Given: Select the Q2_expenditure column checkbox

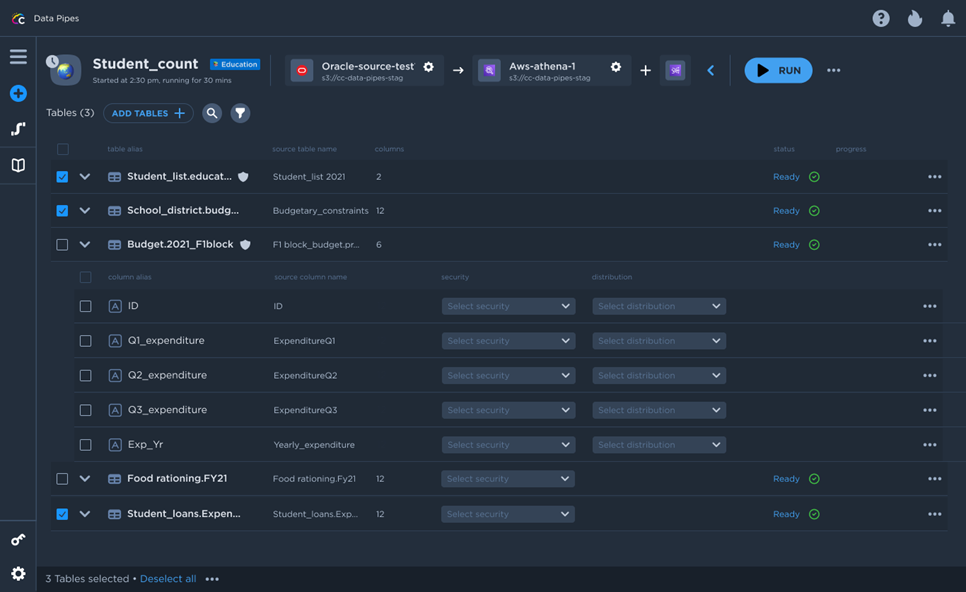Looking at the screenshot, I should (86, 376).
